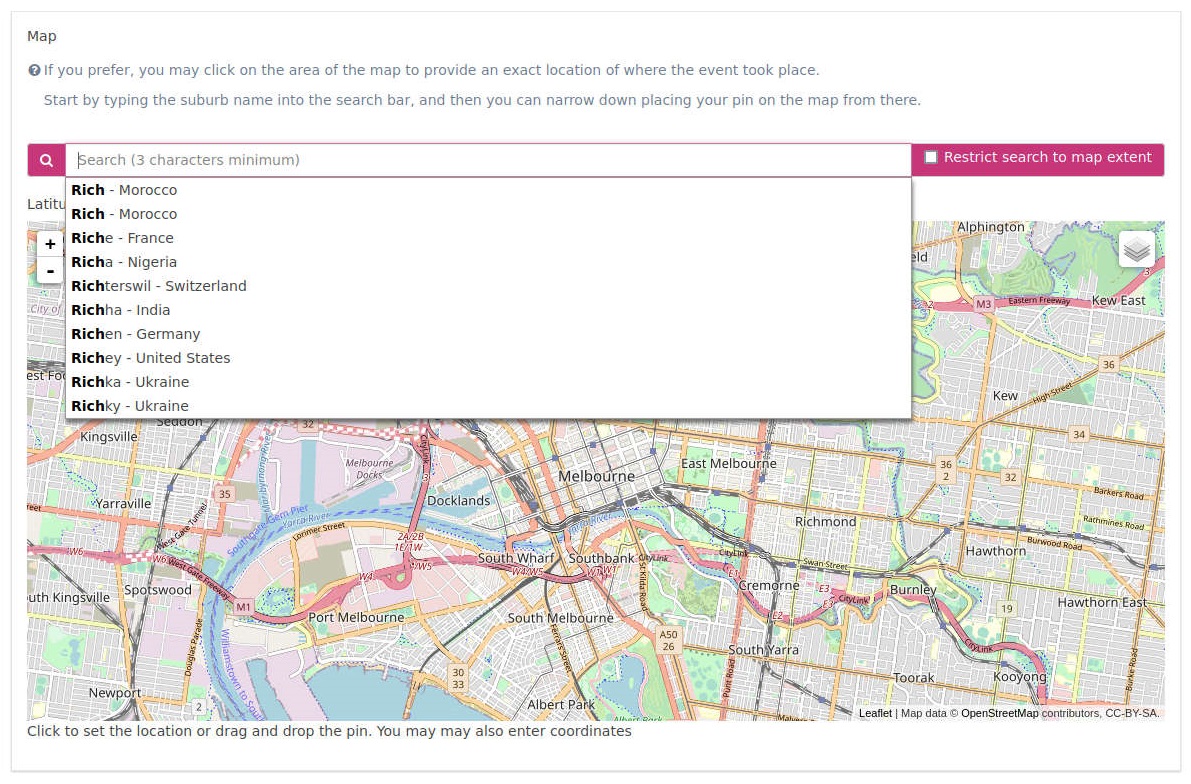Viewport: 1191px width, 784px height.
Task: Click the magnifying glass search button
Action: pos(46,160)
